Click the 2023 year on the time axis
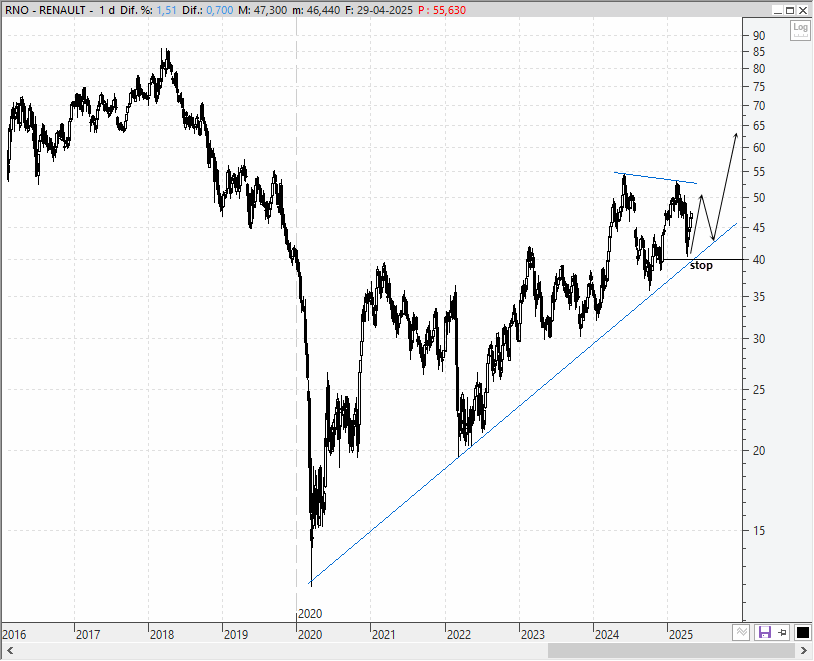Viewport: 814px width, 661px height. (x=533, y=635)
